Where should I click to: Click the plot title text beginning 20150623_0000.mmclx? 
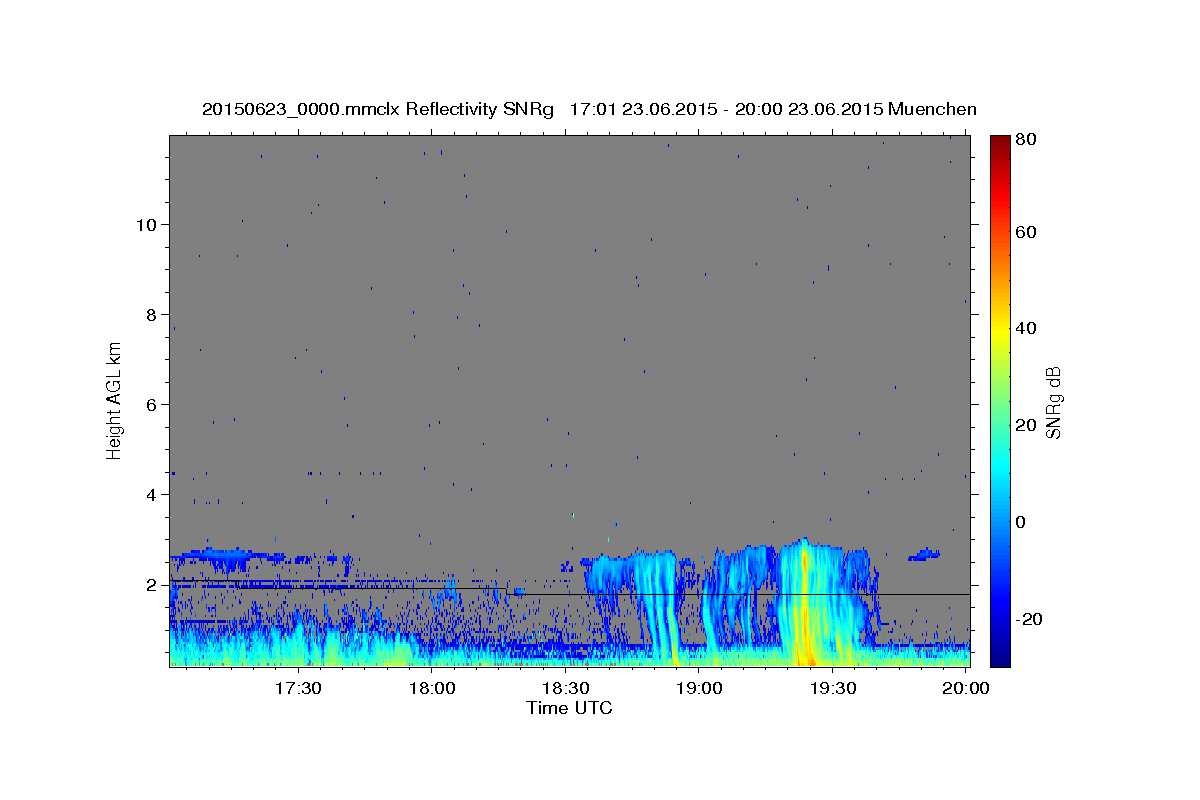point(589,109)
